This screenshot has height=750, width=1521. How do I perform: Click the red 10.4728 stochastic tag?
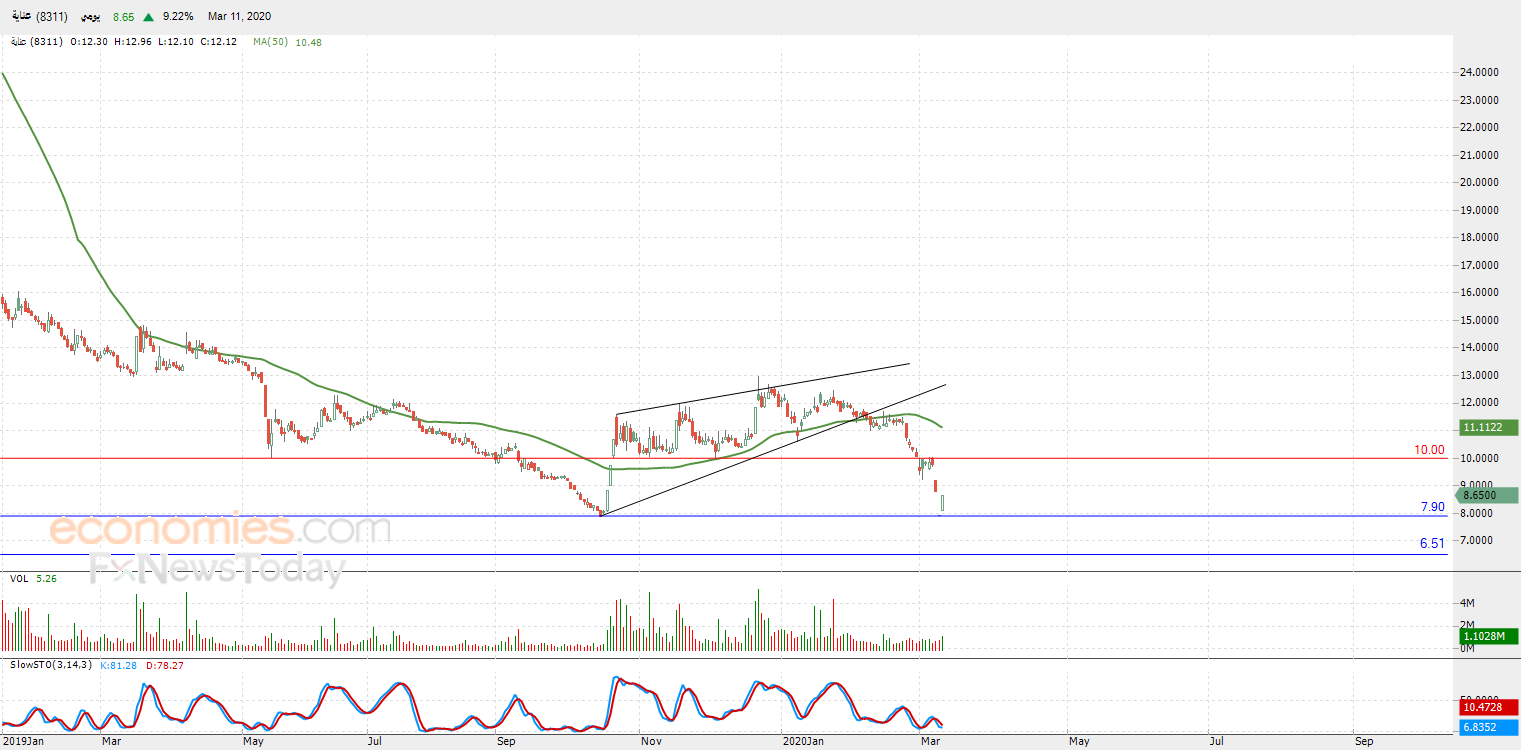point(1489,707)
